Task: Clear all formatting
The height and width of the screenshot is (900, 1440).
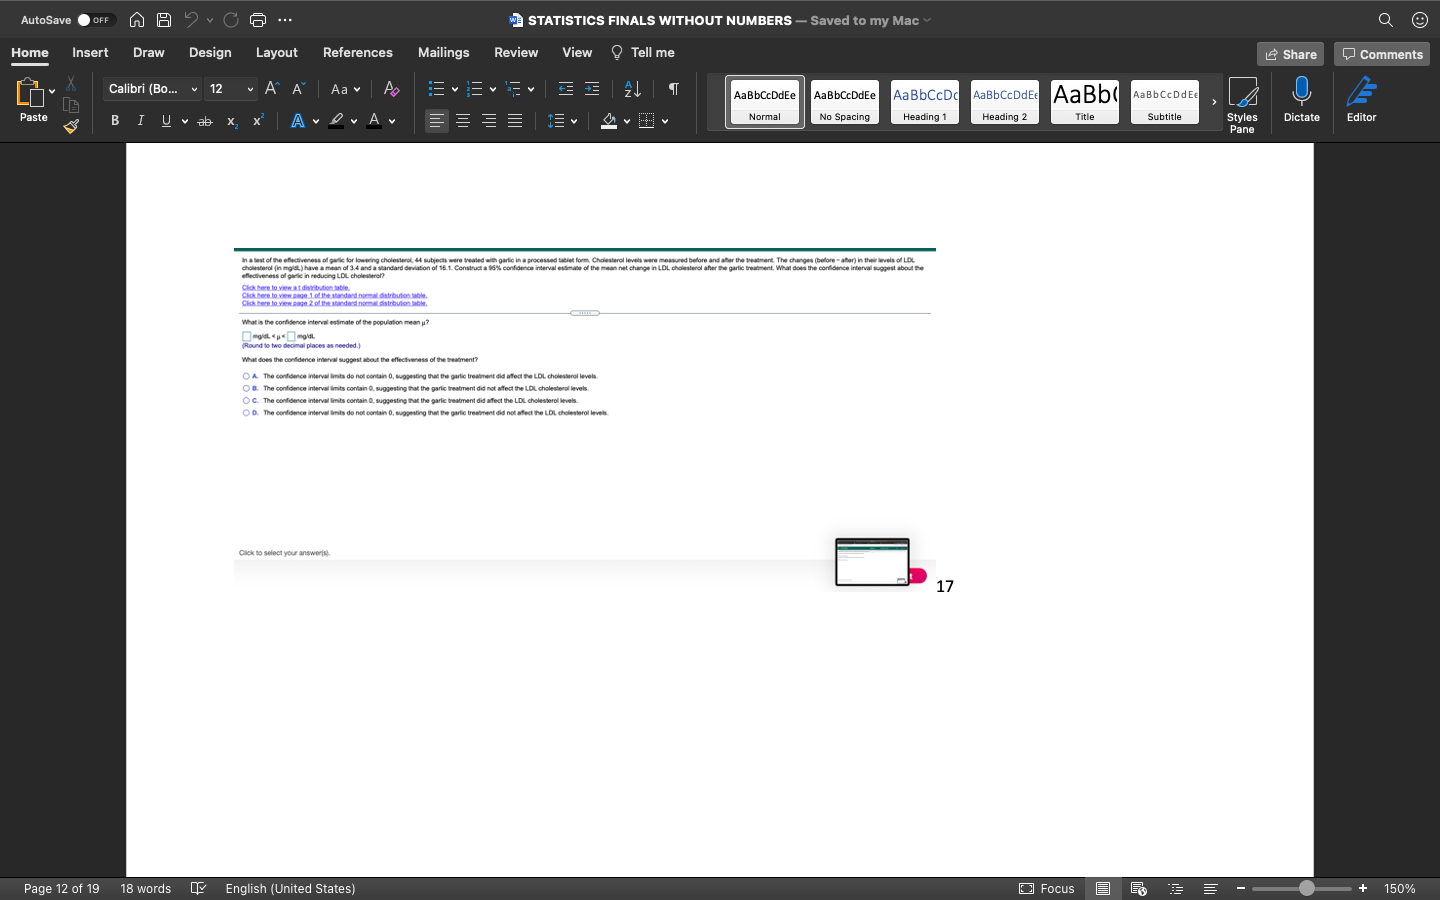Action: (x=392, y=89)
